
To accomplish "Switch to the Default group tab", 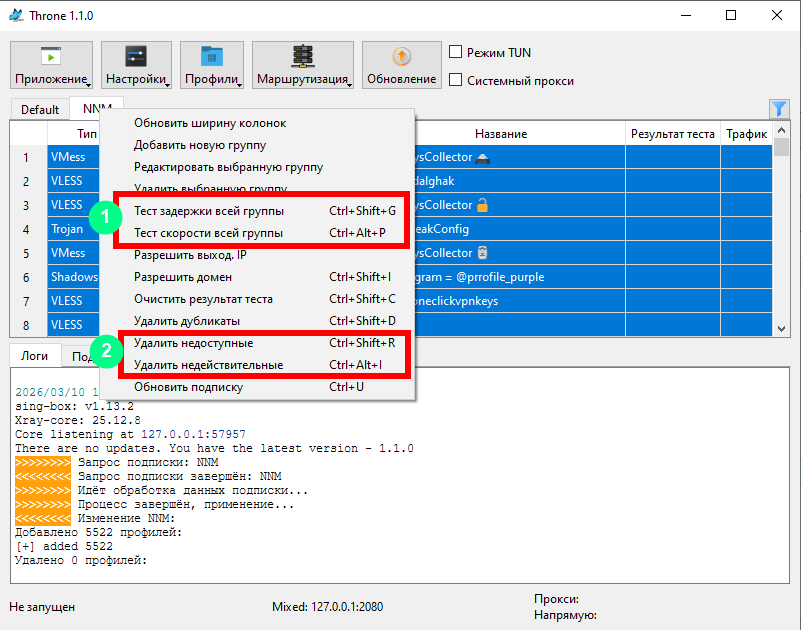I will [40, 110].
